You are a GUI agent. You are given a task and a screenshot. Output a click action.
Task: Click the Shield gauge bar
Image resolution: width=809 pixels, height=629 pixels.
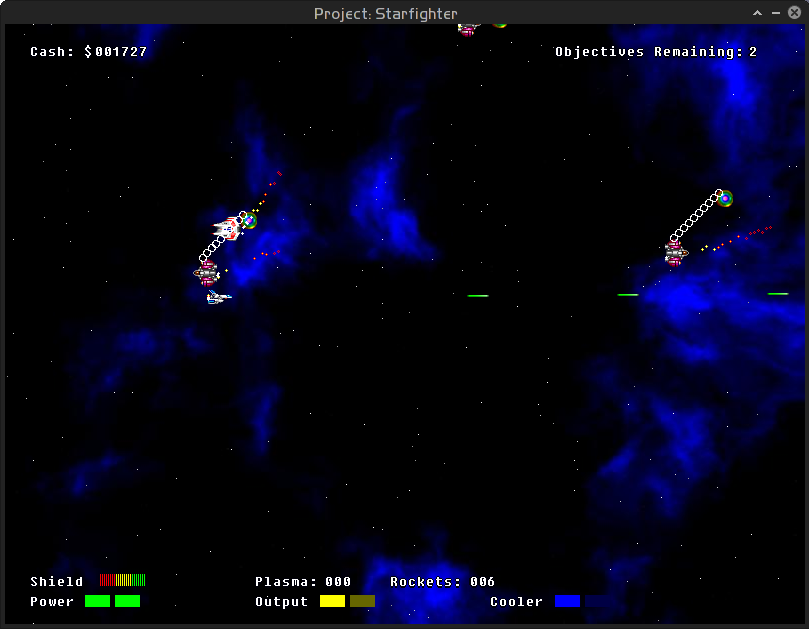[x=123, y=580]
